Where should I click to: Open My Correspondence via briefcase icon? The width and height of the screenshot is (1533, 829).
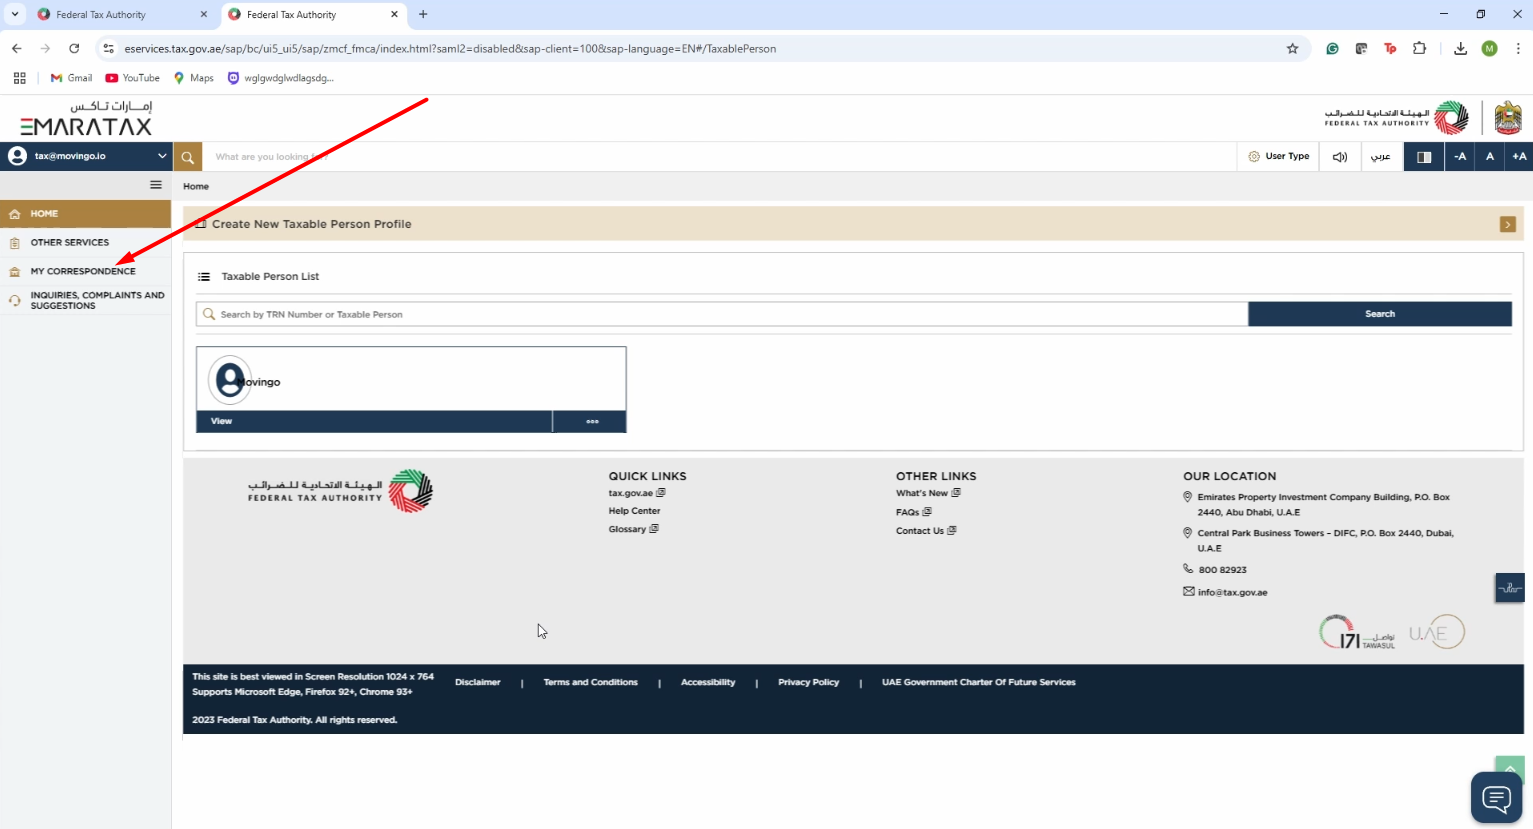pyautogui.click(x=14, y=271)
